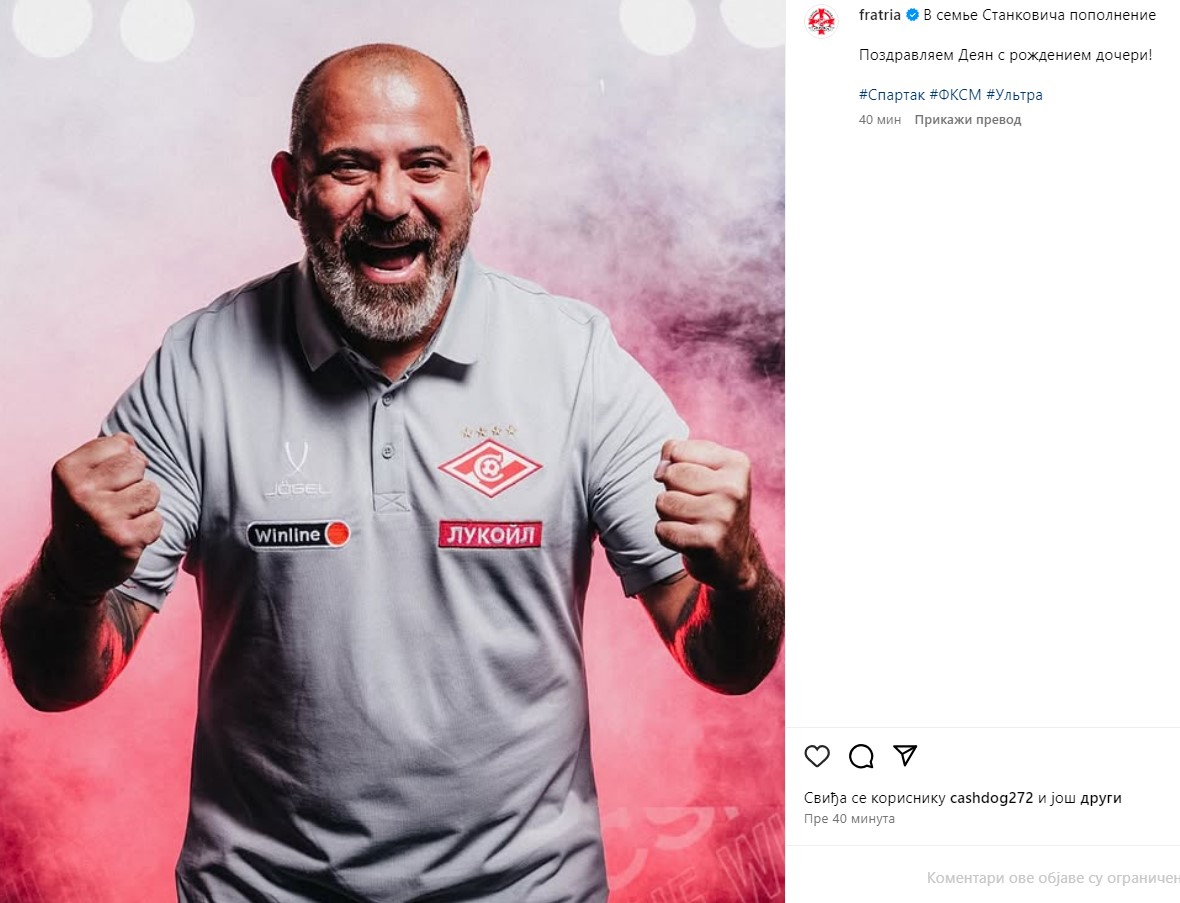
Task: Open the fratria username link
Action: coord(880,15)
